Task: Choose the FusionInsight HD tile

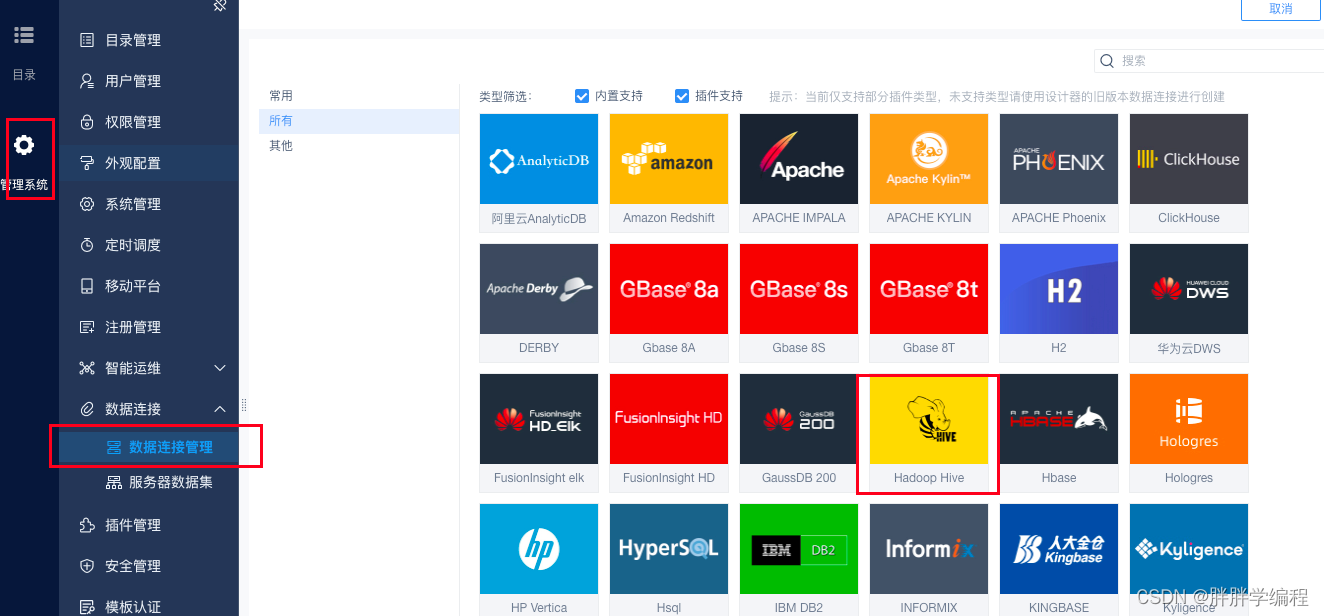Action: 669,433
